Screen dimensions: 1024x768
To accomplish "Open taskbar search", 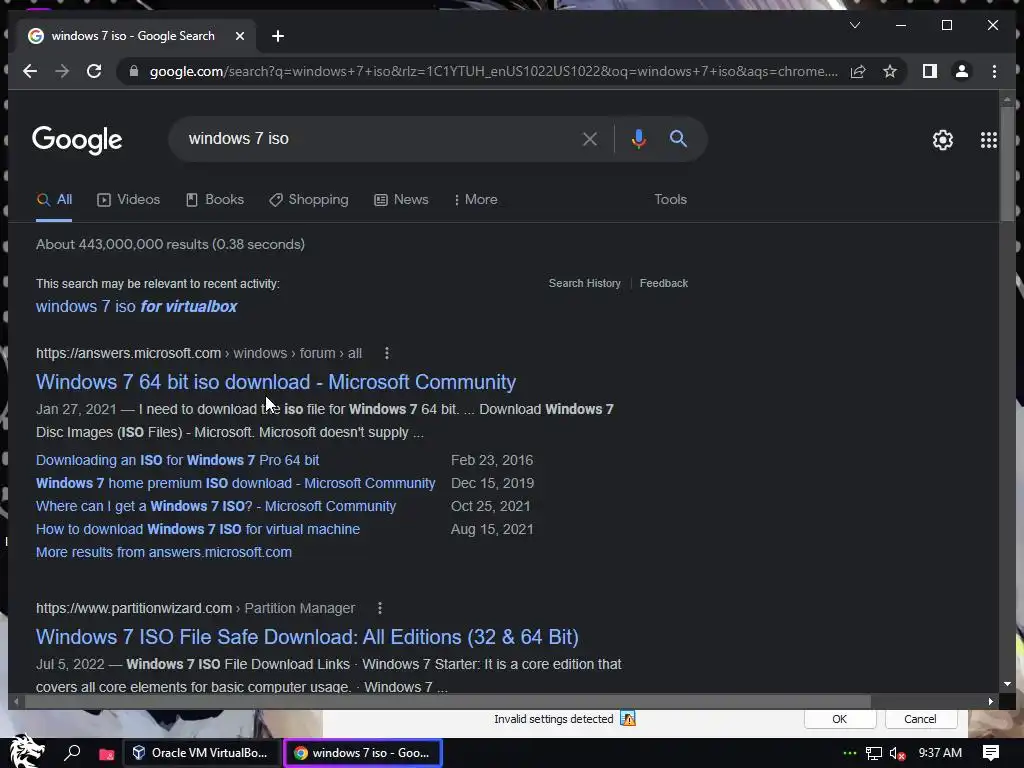I will click(72, 753).
